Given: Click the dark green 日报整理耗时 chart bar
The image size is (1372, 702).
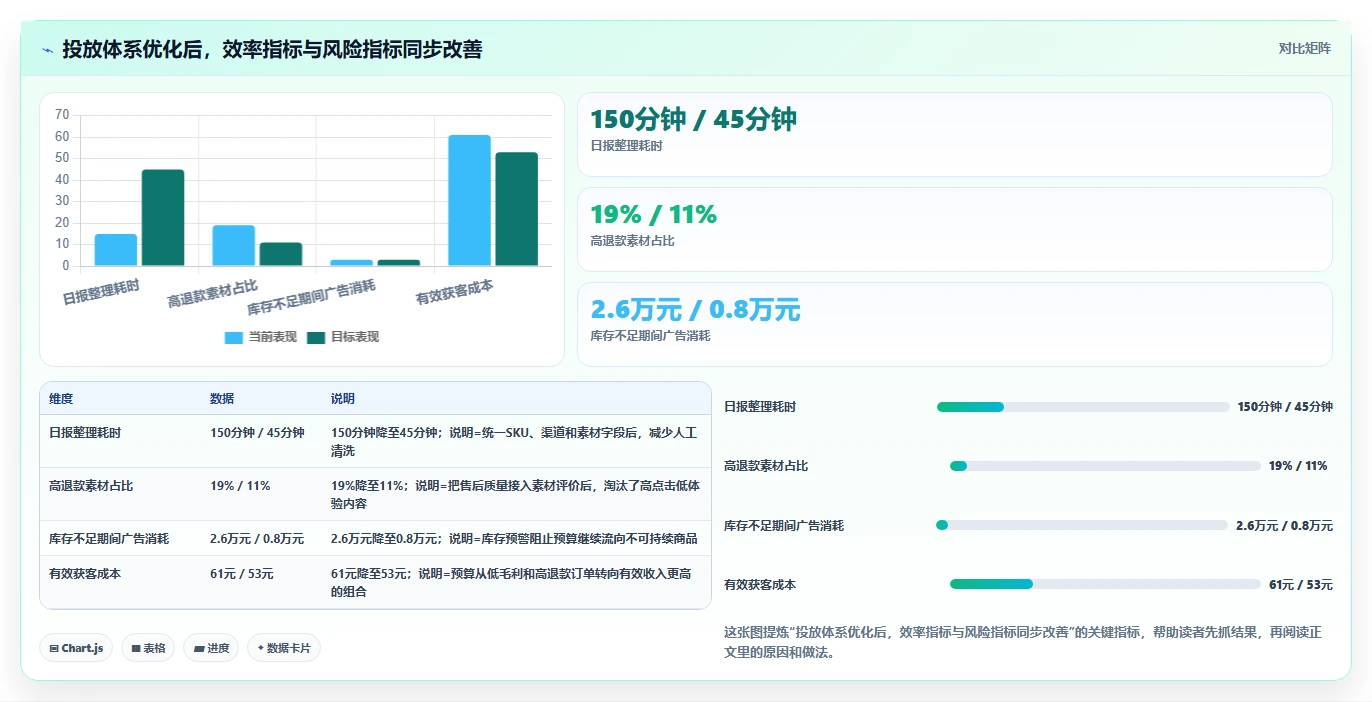Looking at the screenshot, I should [163, 218].
